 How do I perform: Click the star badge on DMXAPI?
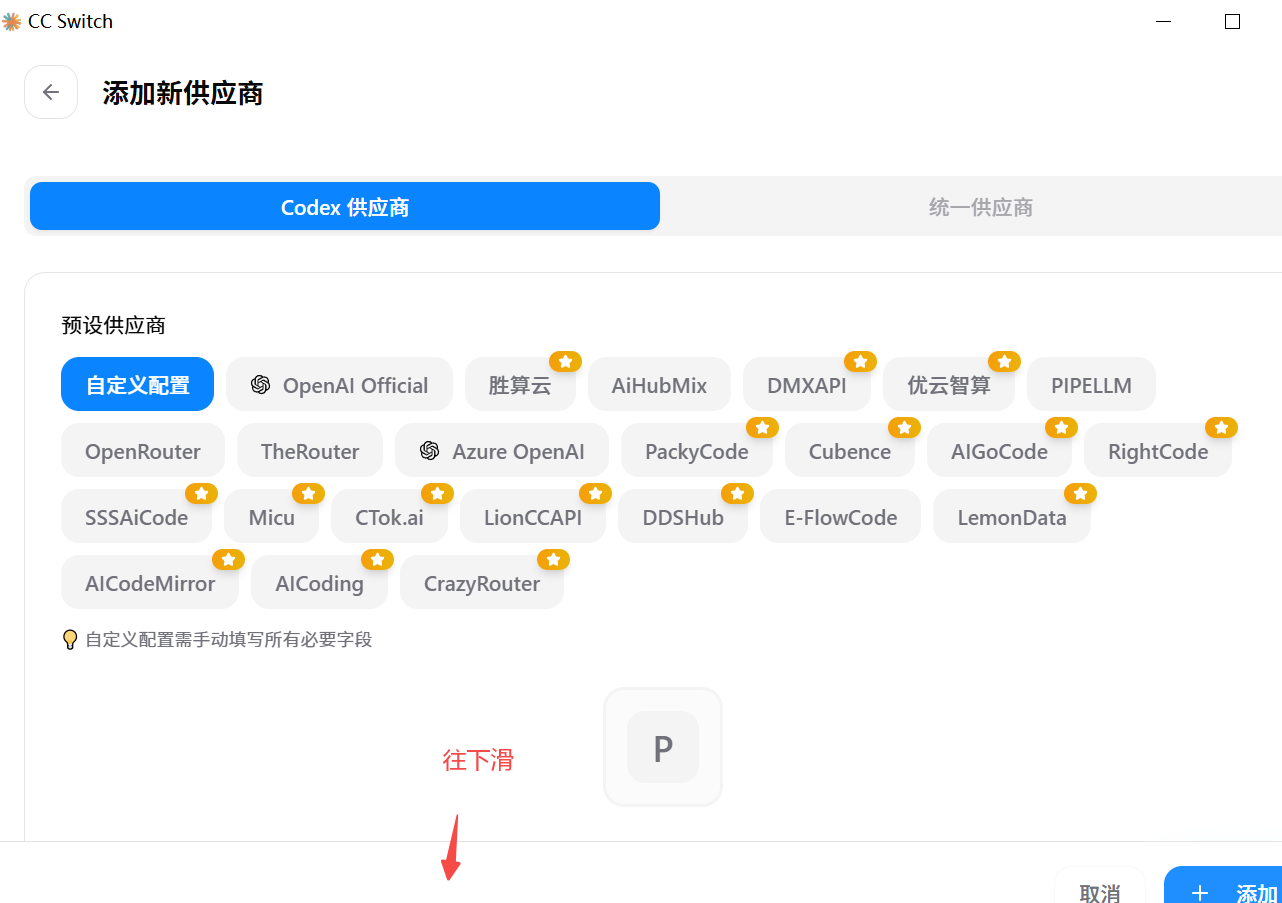(860, 361)
